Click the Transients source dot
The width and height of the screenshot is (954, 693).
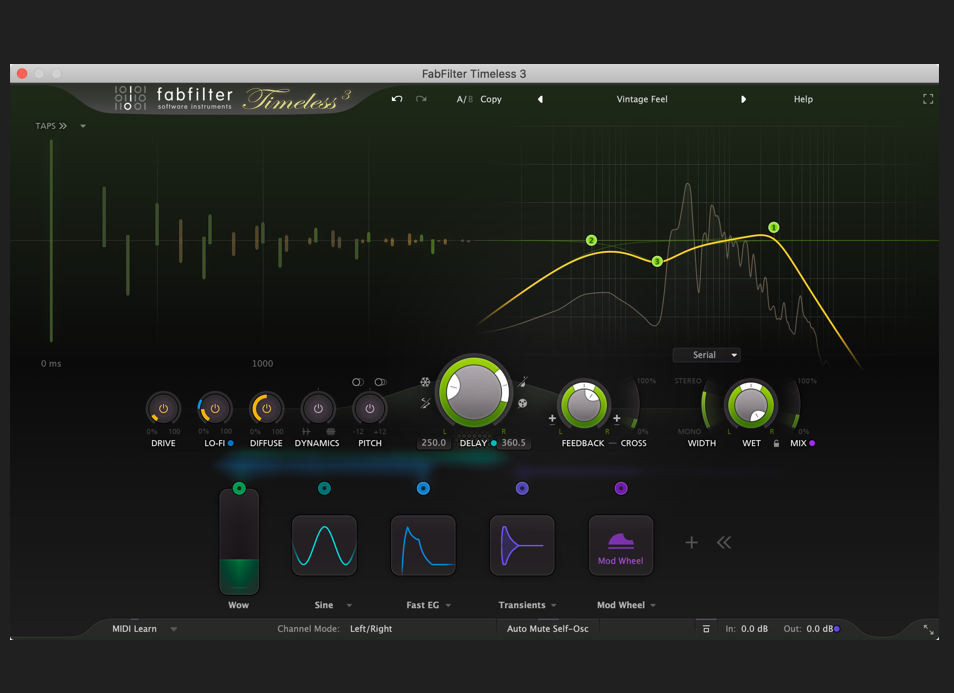click(522, 488)
